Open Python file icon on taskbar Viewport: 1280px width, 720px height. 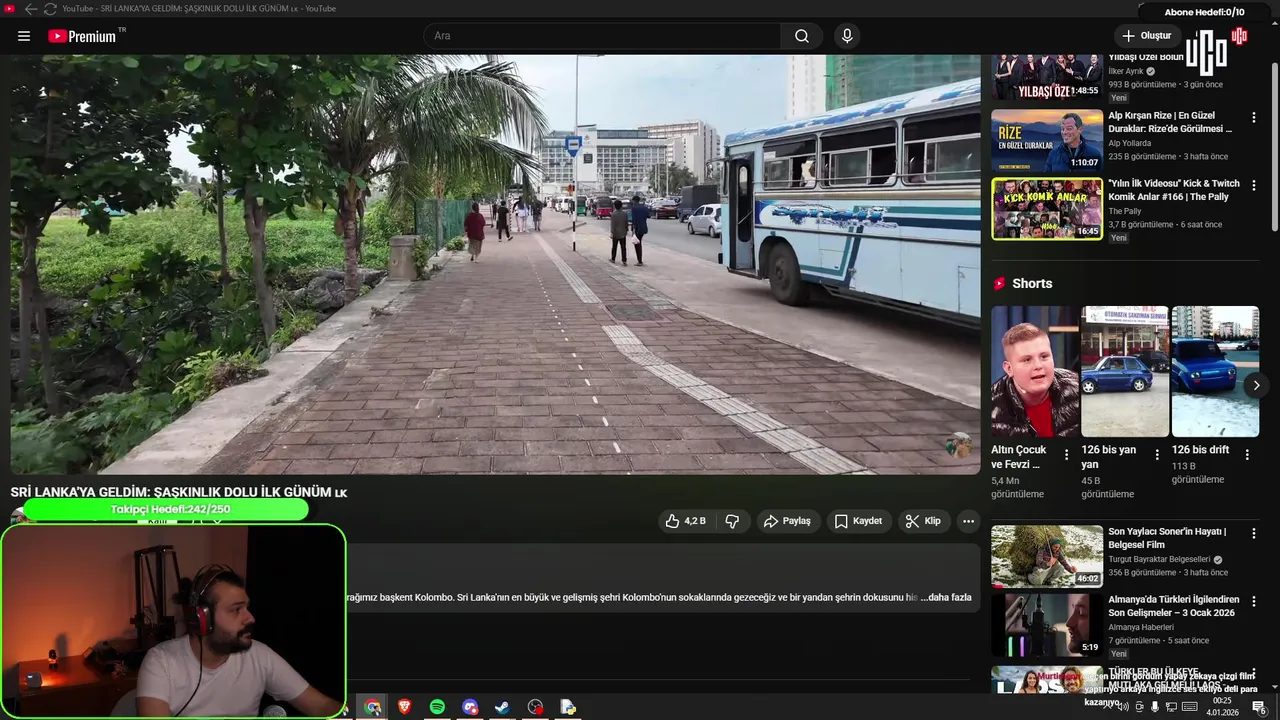[568, 707]
